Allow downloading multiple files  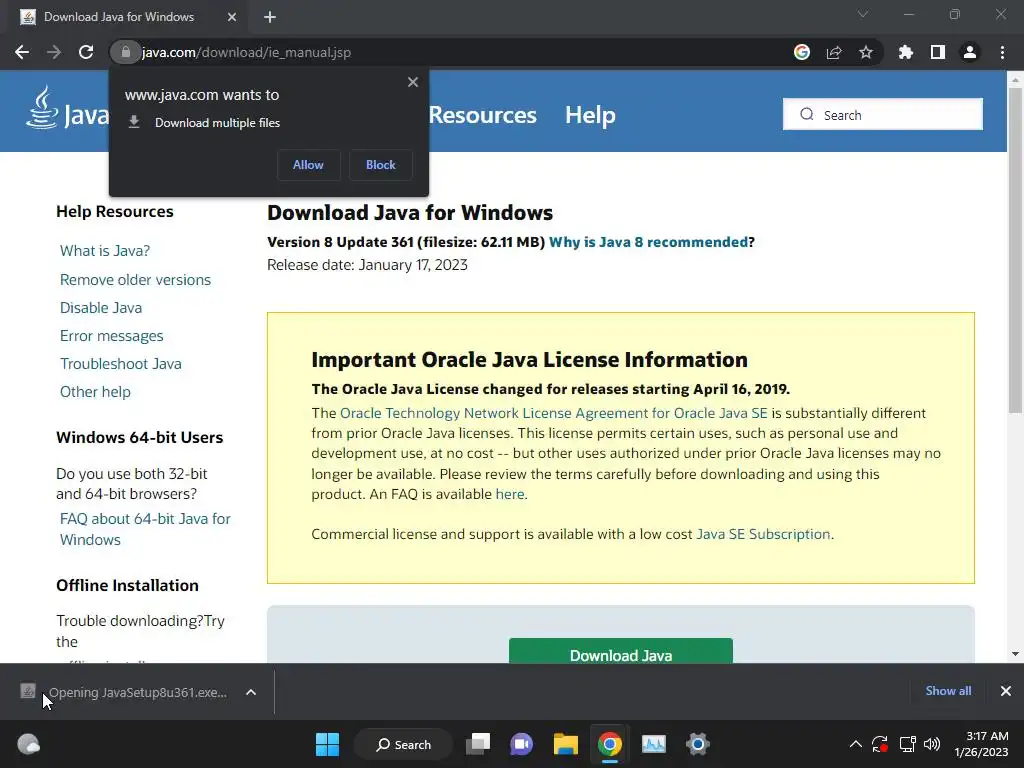308,165
